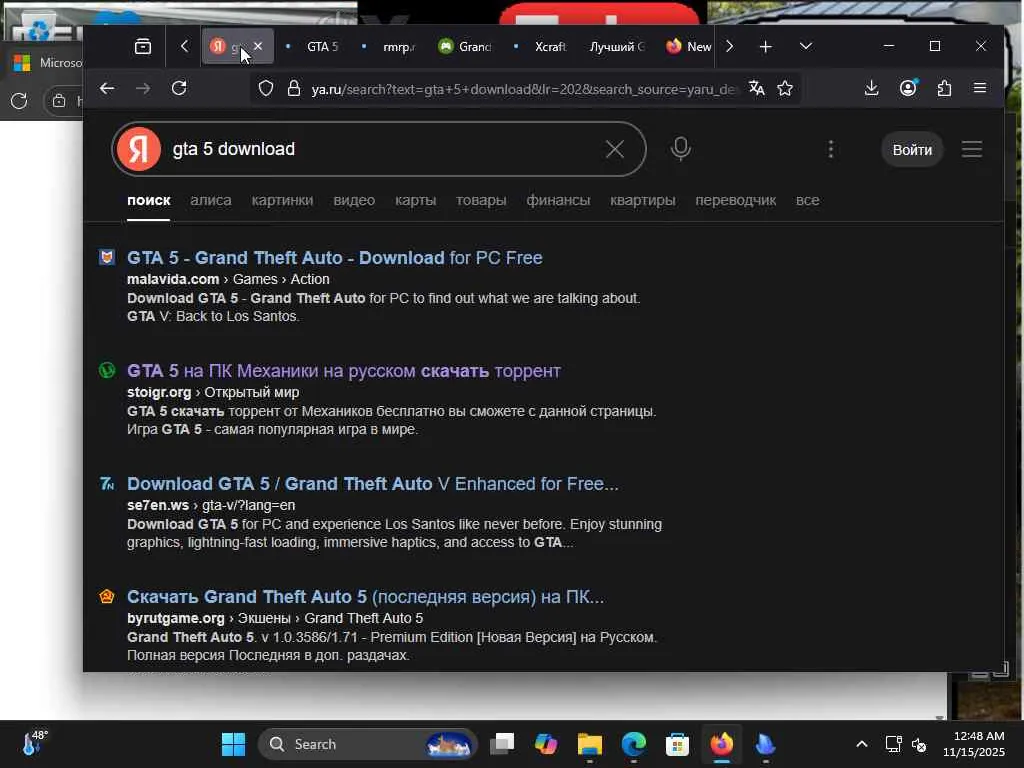Open Microsoft Store from the taskbar
Image resolution: width=1024 pixels, height=768 pixels.
(677, 744)
